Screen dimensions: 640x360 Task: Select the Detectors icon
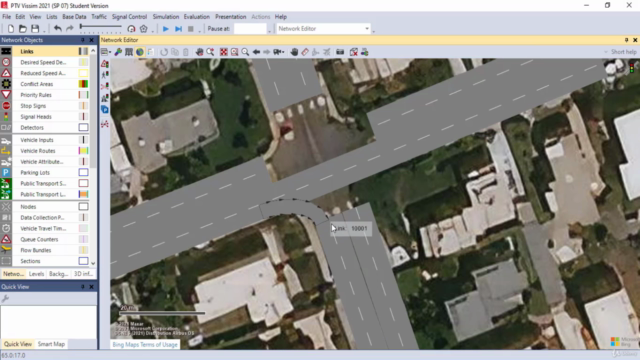(x=6, y=127)
